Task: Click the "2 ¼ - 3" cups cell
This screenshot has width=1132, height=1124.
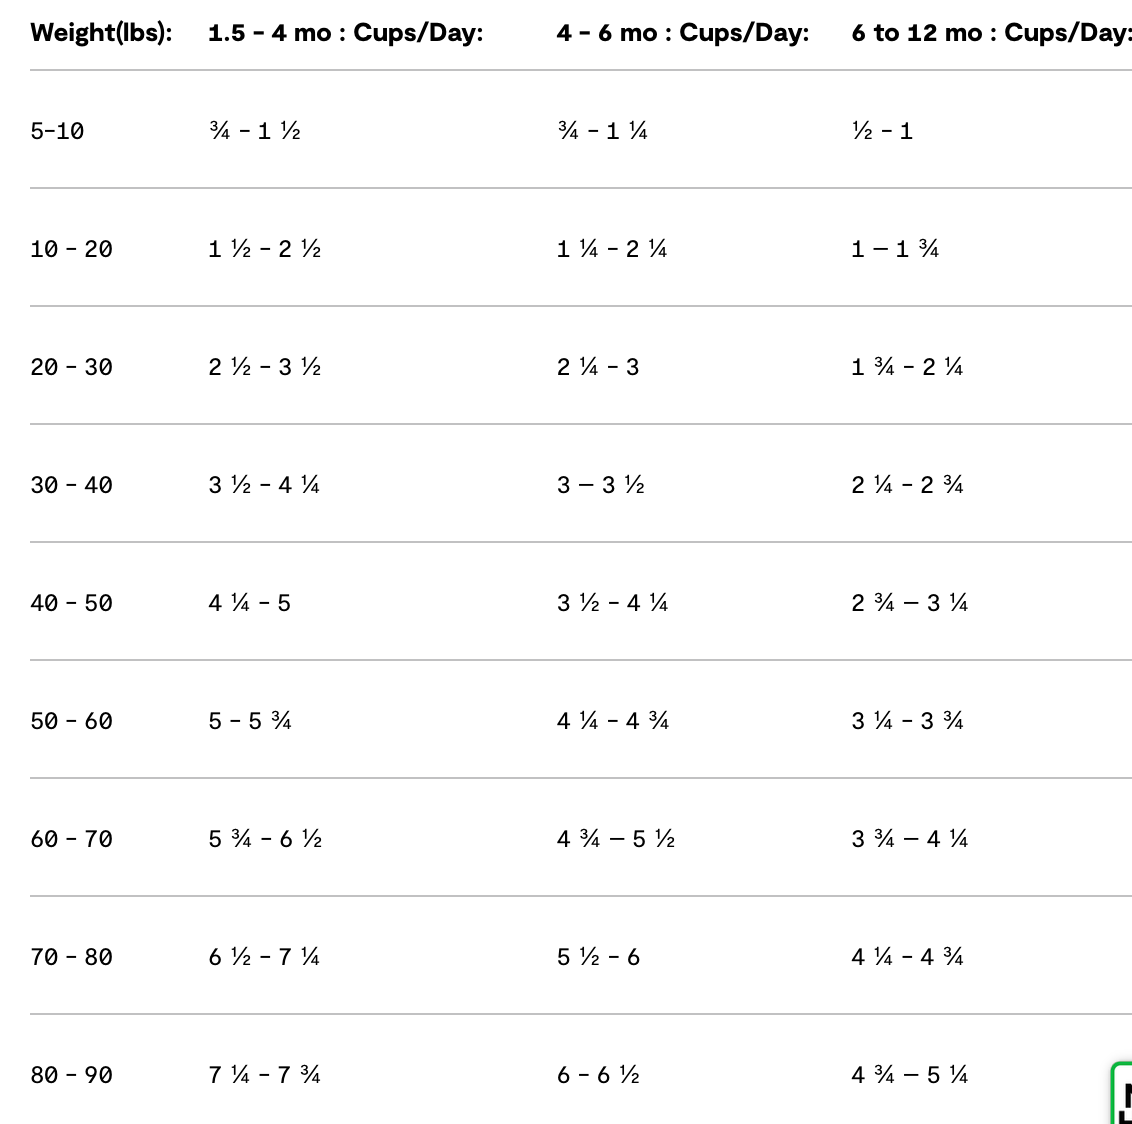Action: click(x=597, y=367)
